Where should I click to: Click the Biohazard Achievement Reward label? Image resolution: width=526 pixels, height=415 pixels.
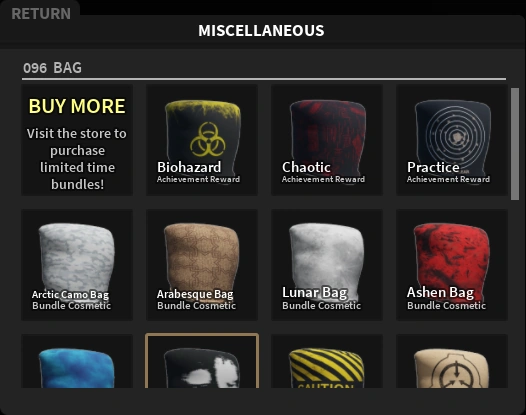tap(198, 179)
